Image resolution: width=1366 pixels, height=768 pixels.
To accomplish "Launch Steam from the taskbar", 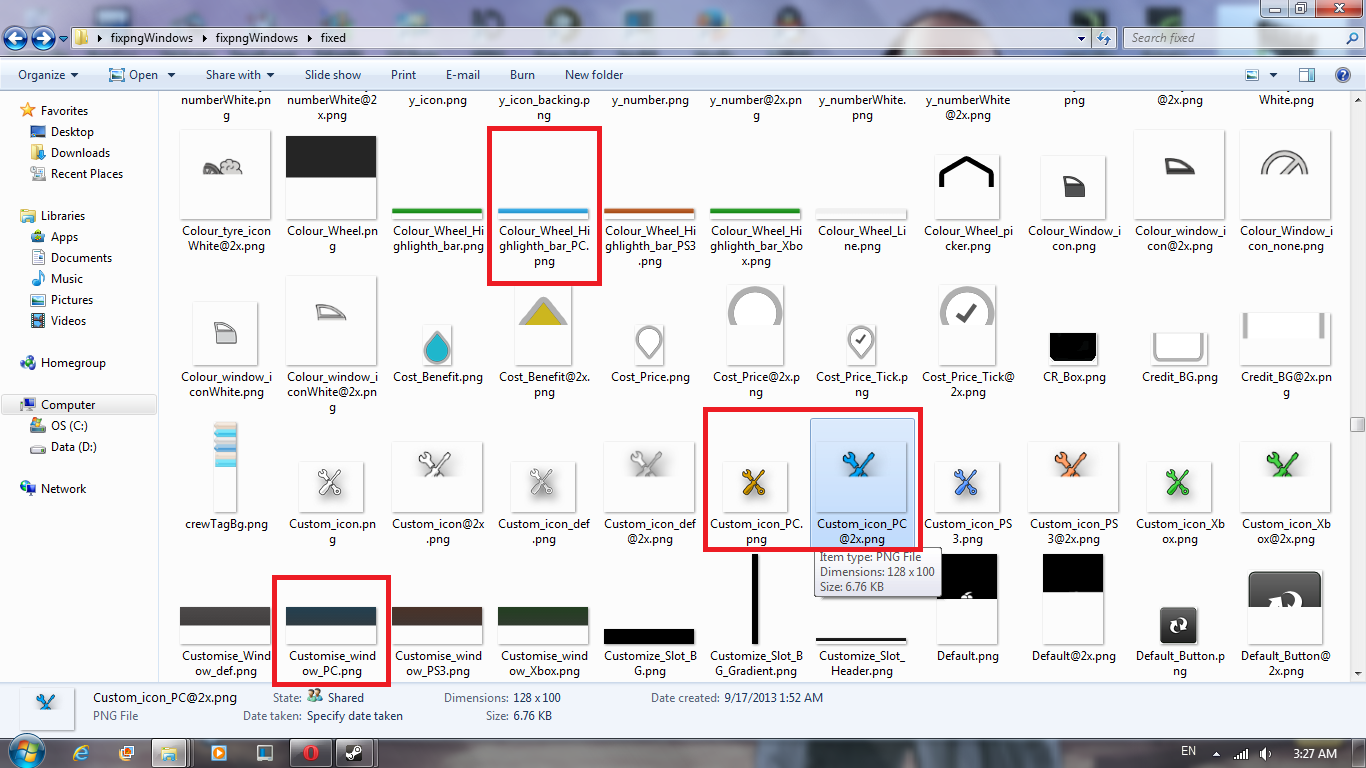I will [355, 753].
